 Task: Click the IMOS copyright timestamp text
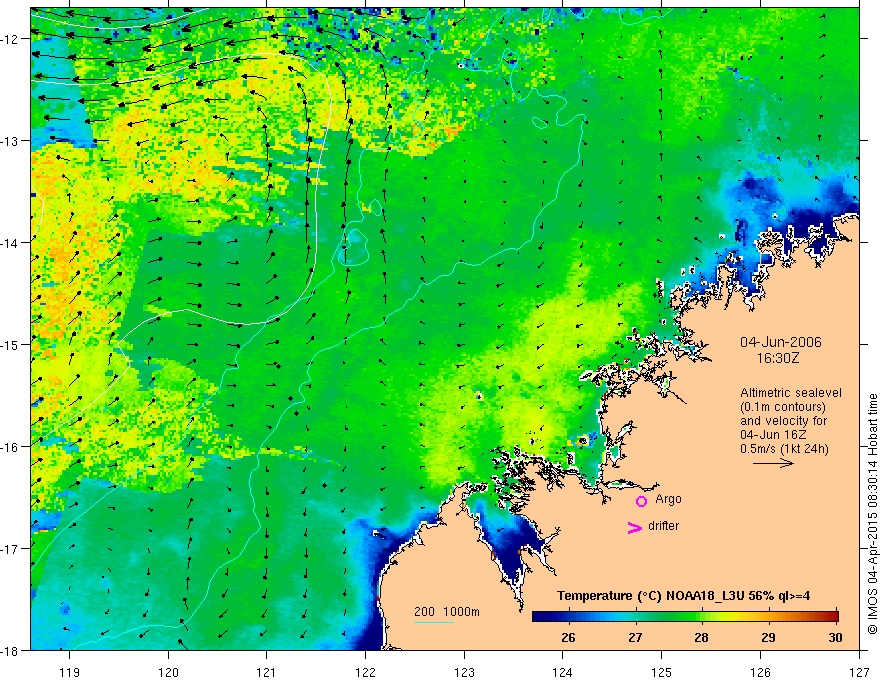coord(872,514)
